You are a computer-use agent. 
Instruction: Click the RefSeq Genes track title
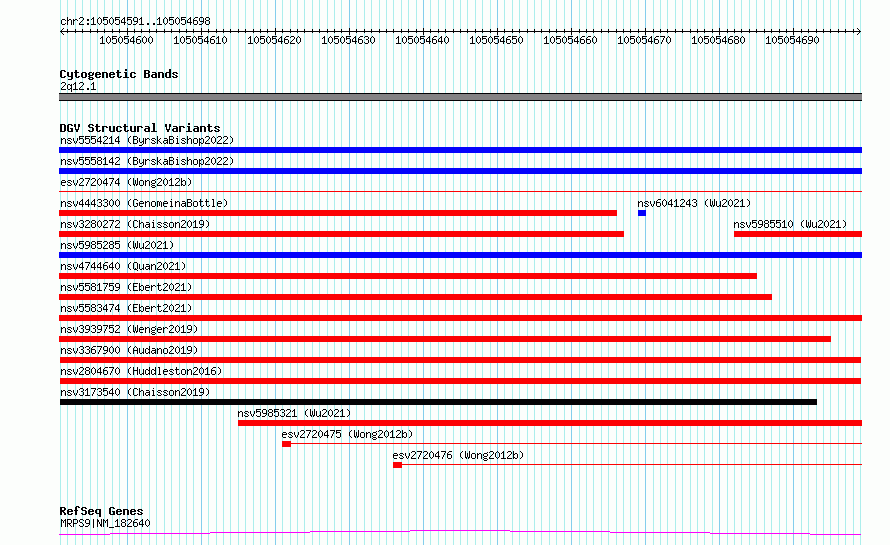[101, 511]
